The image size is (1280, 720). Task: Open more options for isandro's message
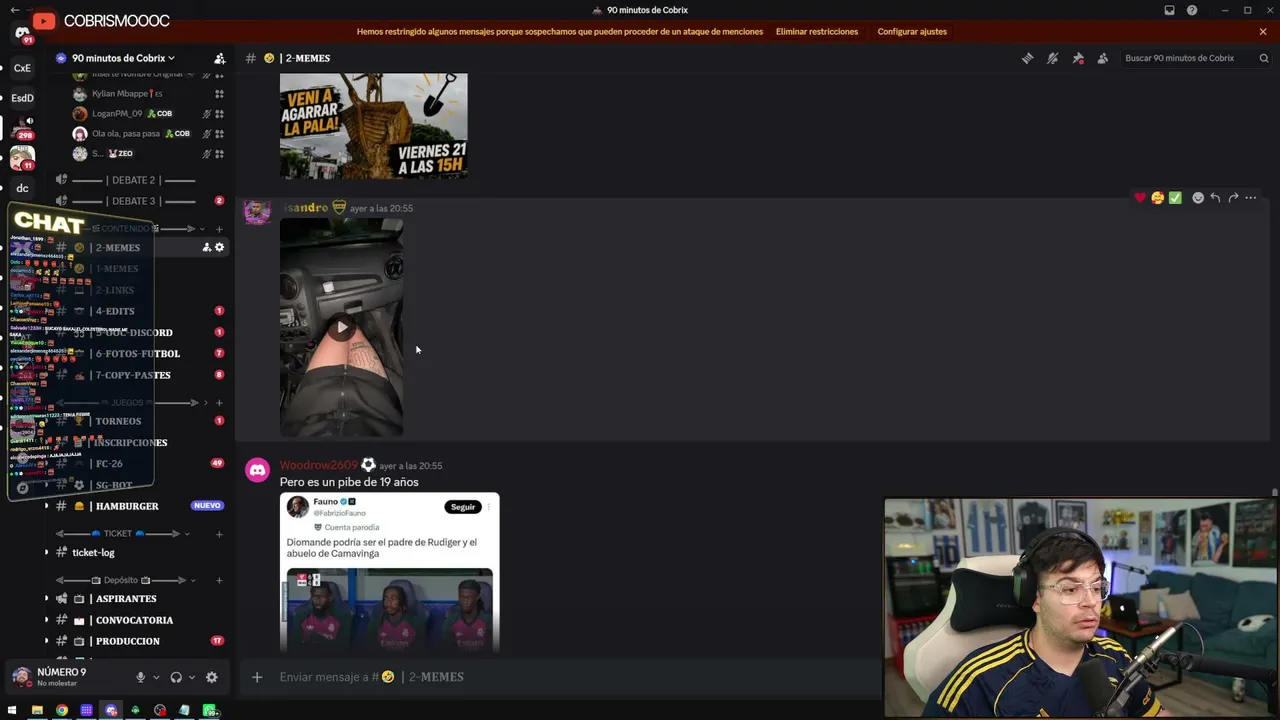tap(1251, 198)
